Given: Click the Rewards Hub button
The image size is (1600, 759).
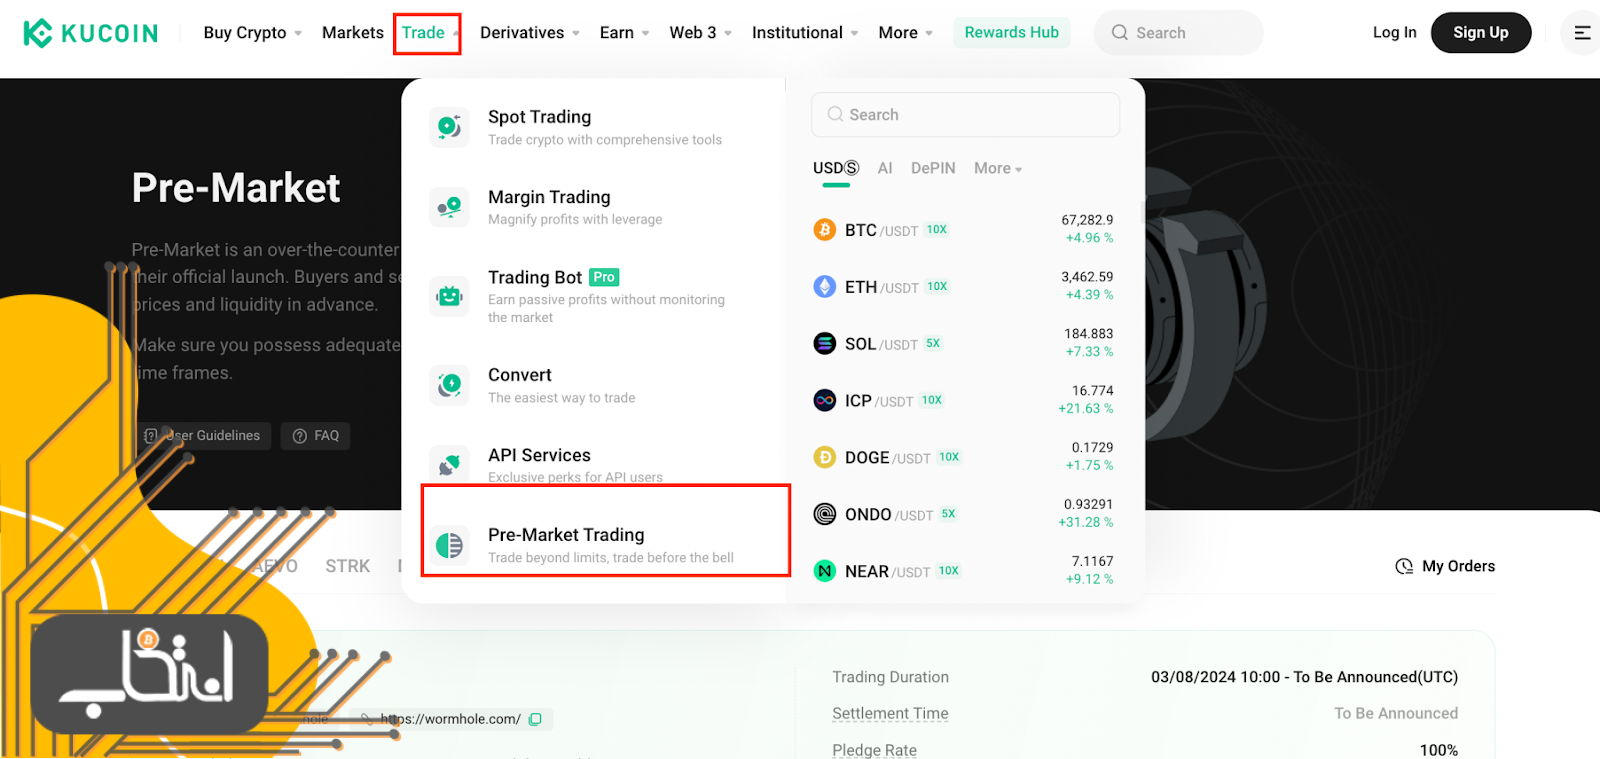Looking at the screenshot, I should click(1011, 33).
